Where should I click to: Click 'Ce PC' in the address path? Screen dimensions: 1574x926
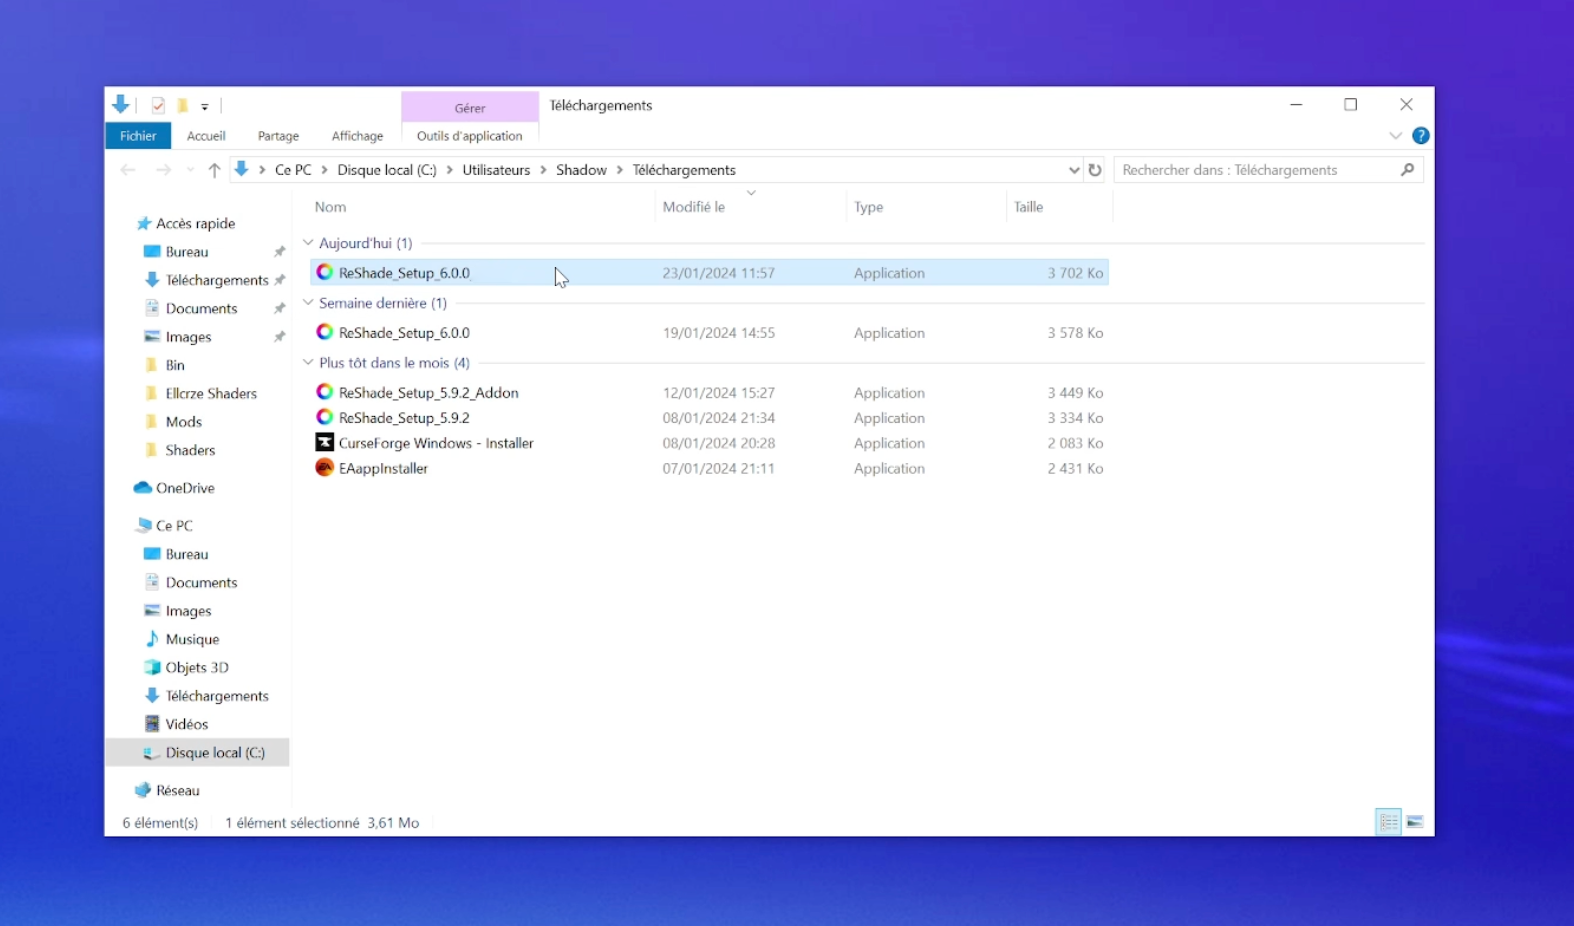tap(293, 170)
